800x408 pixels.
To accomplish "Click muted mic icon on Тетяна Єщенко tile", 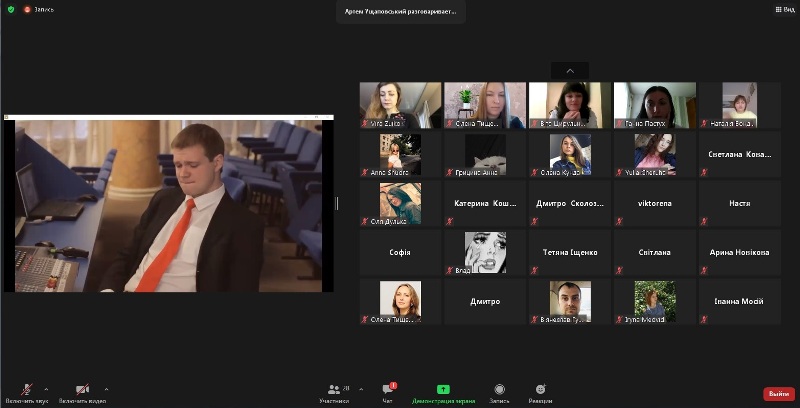I will point(534,270).
